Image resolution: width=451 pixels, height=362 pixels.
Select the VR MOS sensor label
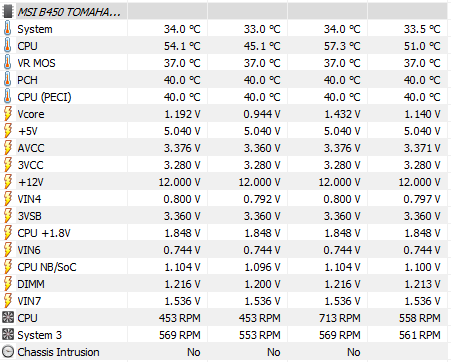tap(36, 63)
